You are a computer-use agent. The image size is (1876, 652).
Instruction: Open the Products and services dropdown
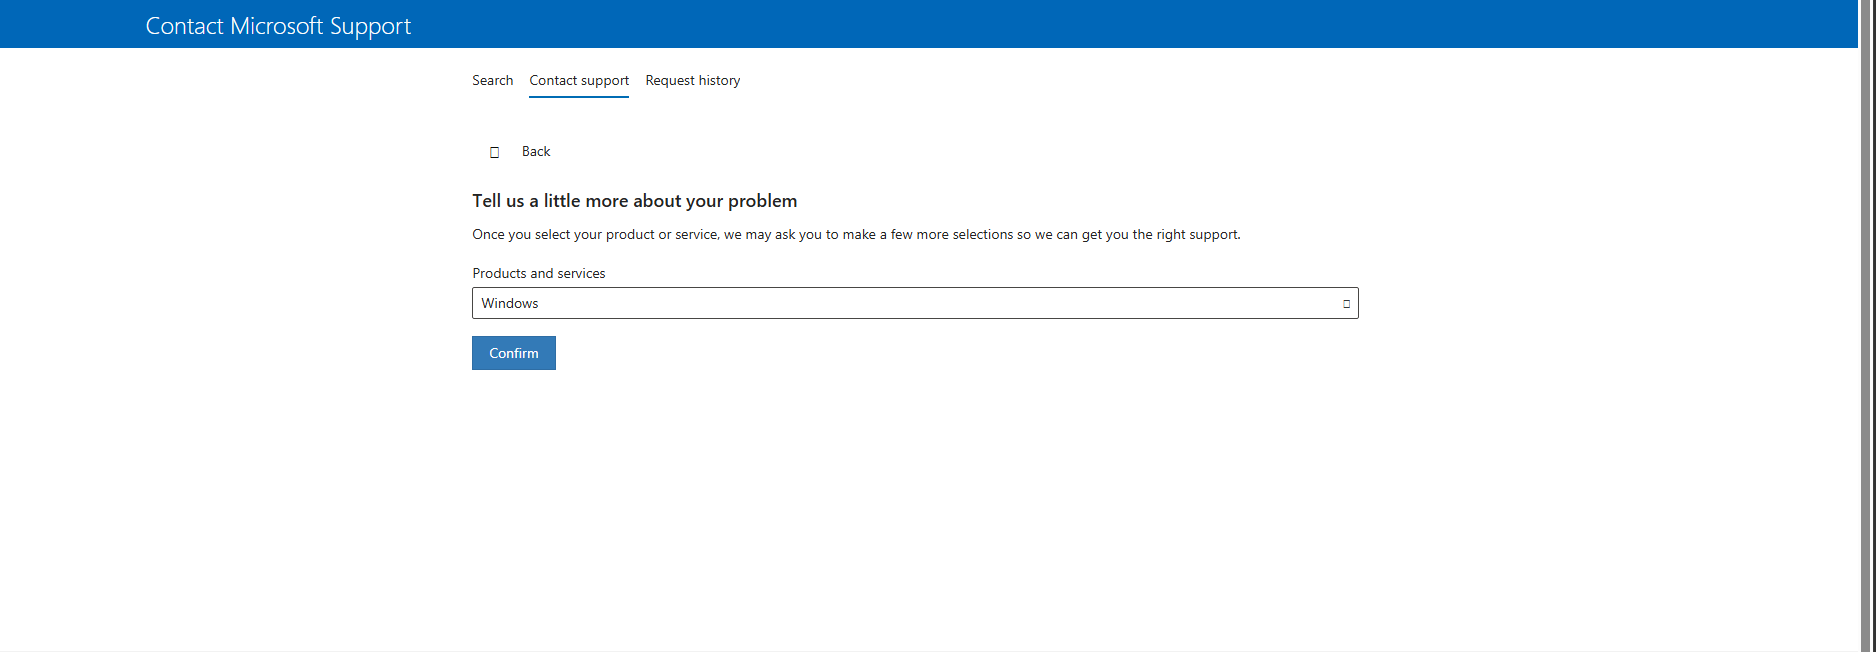pos(915,303)
